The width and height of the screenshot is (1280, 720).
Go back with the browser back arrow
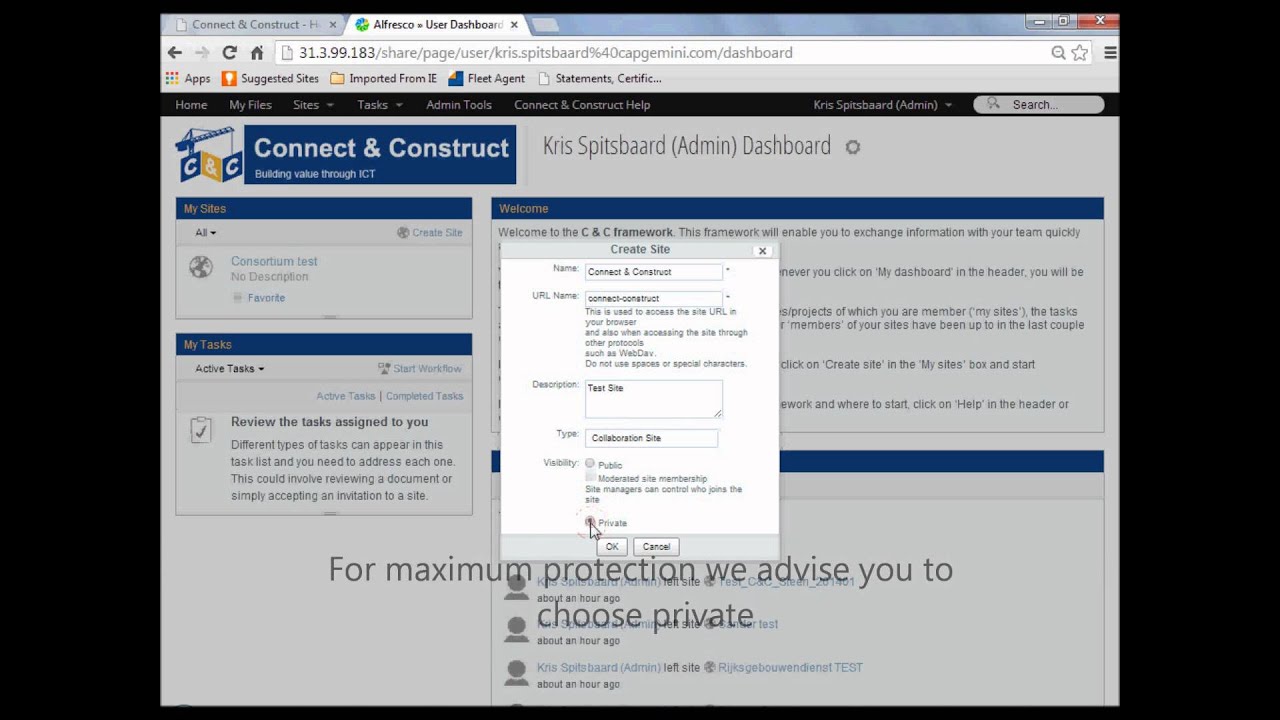[x=175, y=53]
